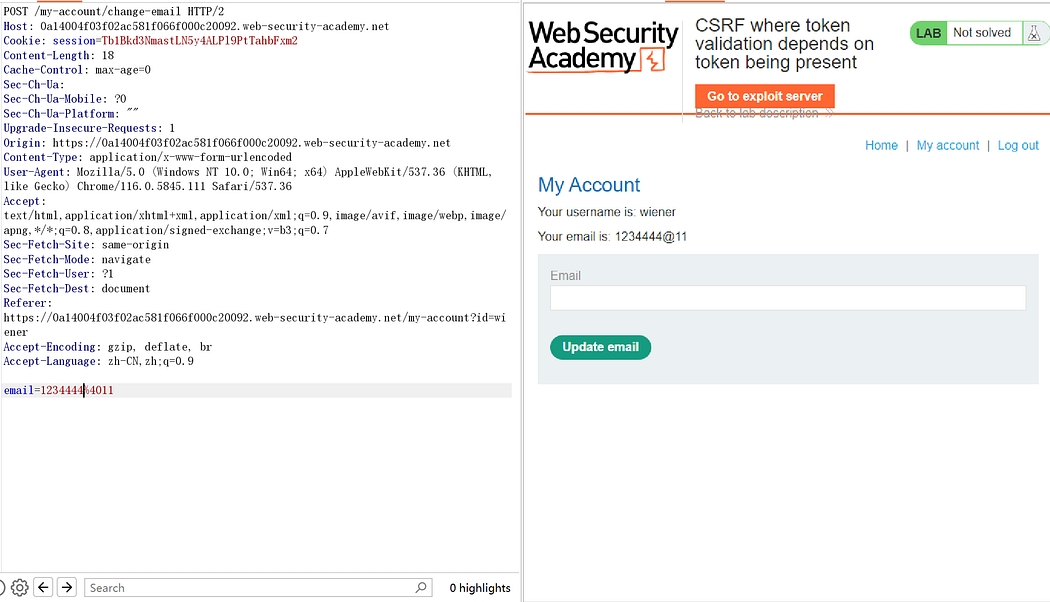Follow the Back to lab description link
Viewport: 1050px width, 602px height.
(x=763, y=114)
